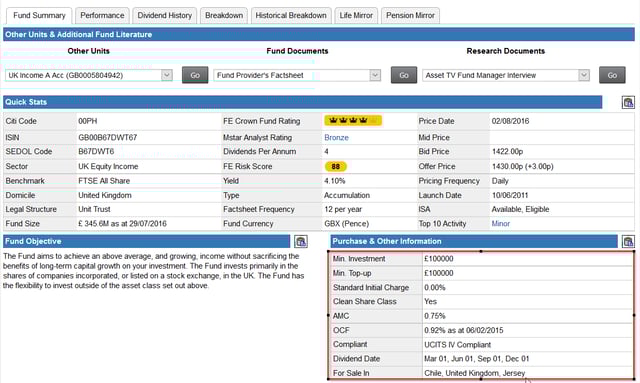Open the Other Units dropdown arrow

167,75
